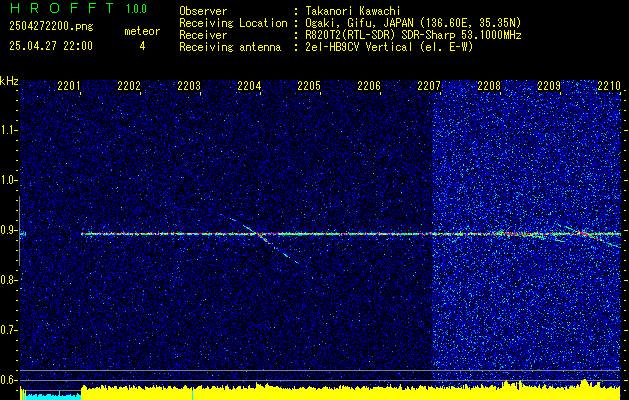Click the HROFFT title text
Viewport: 629px width, 400px height.
coord(62,8)
